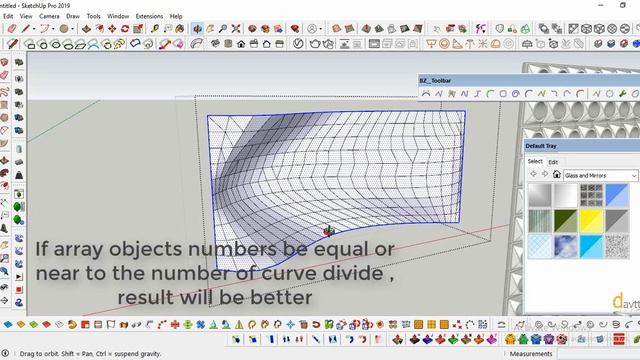Open the Edit menu
The height and width of the screenshot is (360, 640).
(x=8, y=16)
